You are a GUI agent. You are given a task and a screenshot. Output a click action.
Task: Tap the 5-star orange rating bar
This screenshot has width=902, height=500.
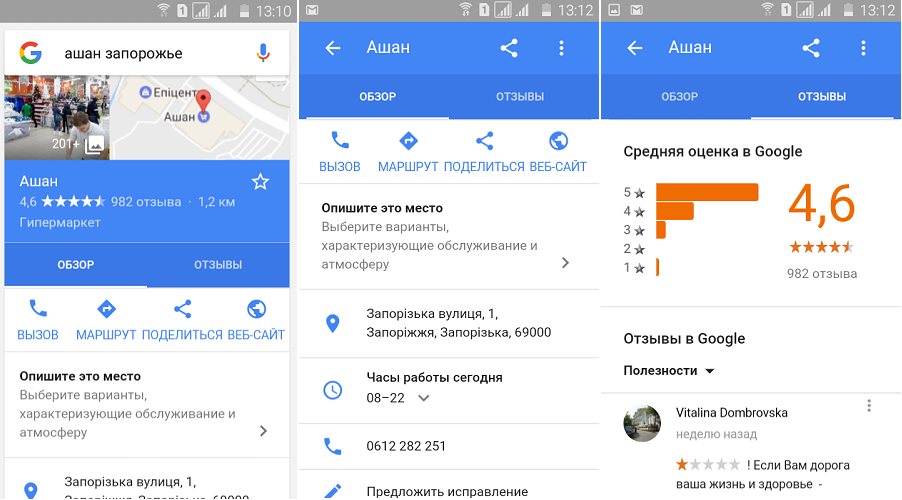click(707, 192)
